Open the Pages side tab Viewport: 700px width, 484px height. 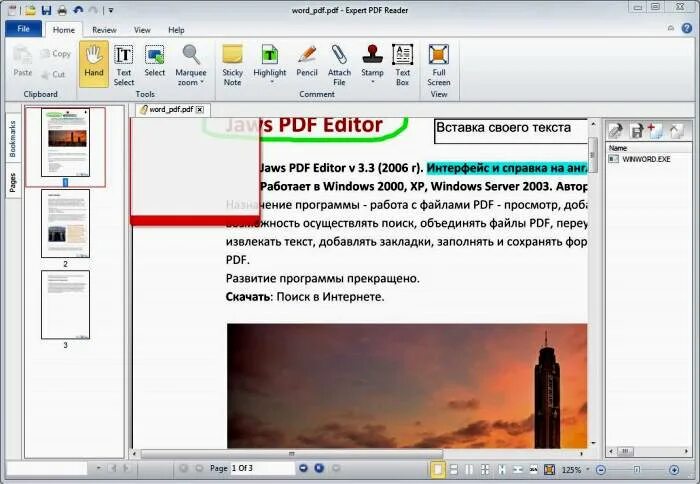click(x=12, y=182)
